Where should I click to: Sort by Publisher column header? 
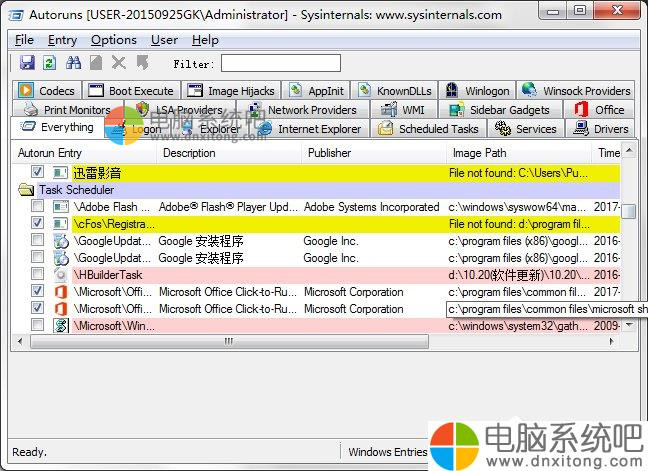(x=374, y=153)
